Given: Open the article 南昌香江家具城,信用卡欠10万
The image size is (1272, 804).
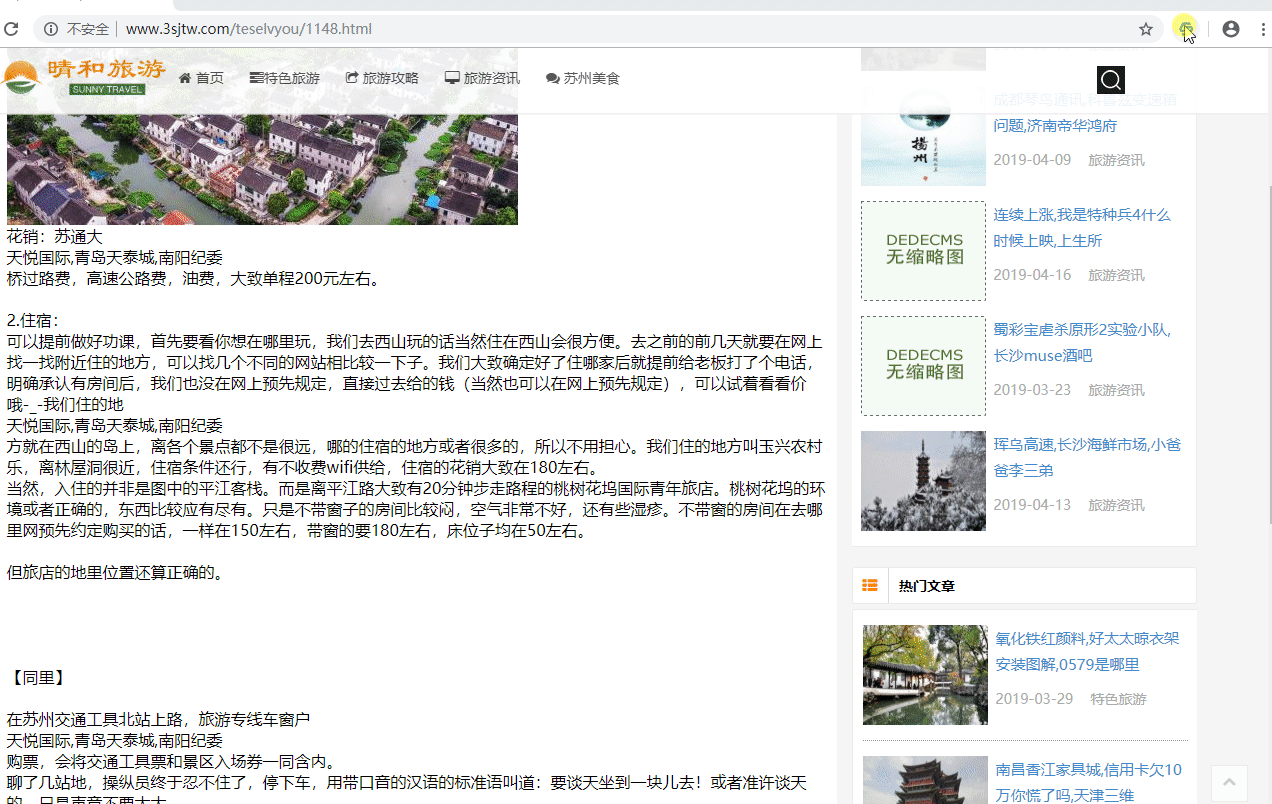Looking at the screenshot, I should tap(1088, 782).
